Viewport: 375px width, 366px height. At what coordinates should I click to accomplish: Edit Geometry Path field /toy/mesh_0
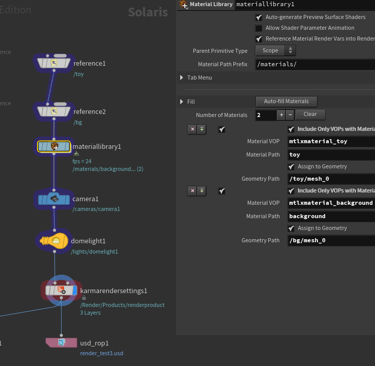point(331,179)
